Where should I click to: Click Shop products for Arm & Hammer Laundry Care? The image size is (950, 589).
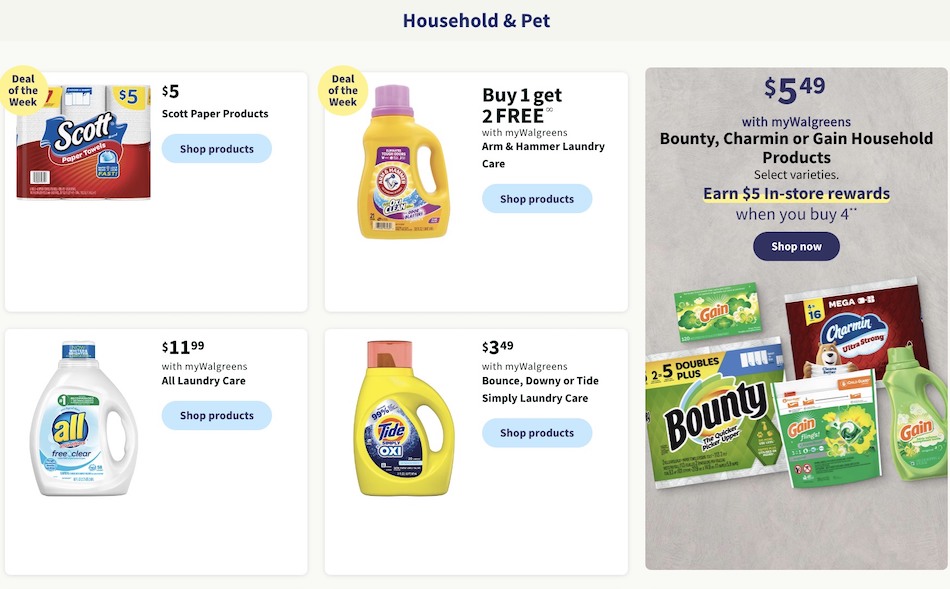537,198
